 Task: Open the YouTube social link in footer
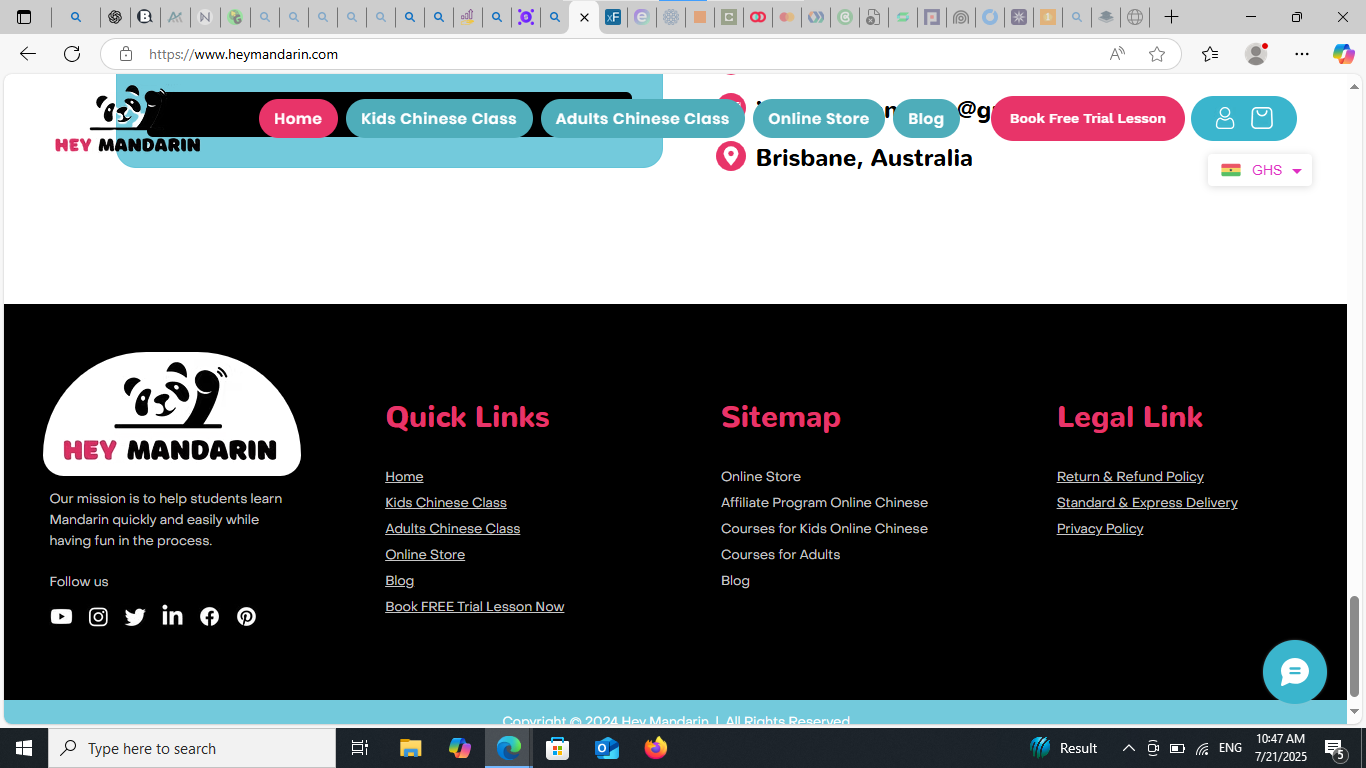pyautogui.click(x=61, y=617)
